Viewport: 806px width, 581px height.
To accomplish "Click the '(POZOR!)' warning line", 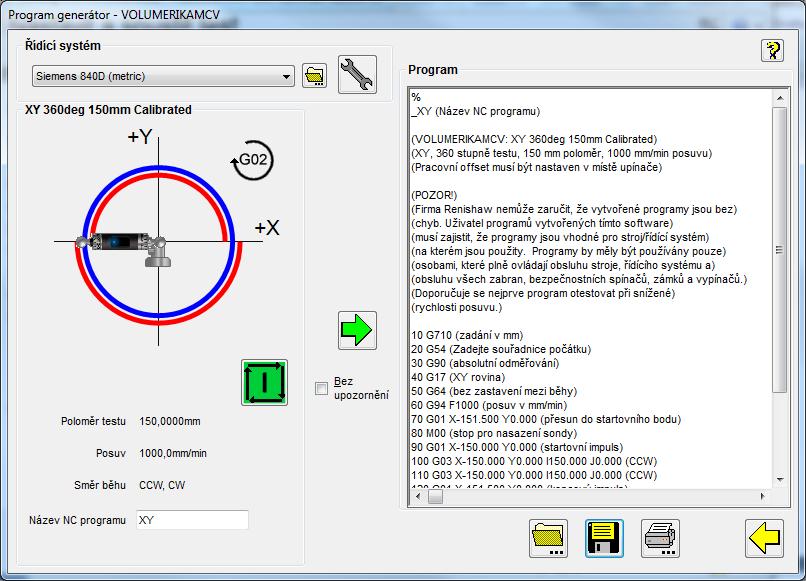I will tap(434, 195).
